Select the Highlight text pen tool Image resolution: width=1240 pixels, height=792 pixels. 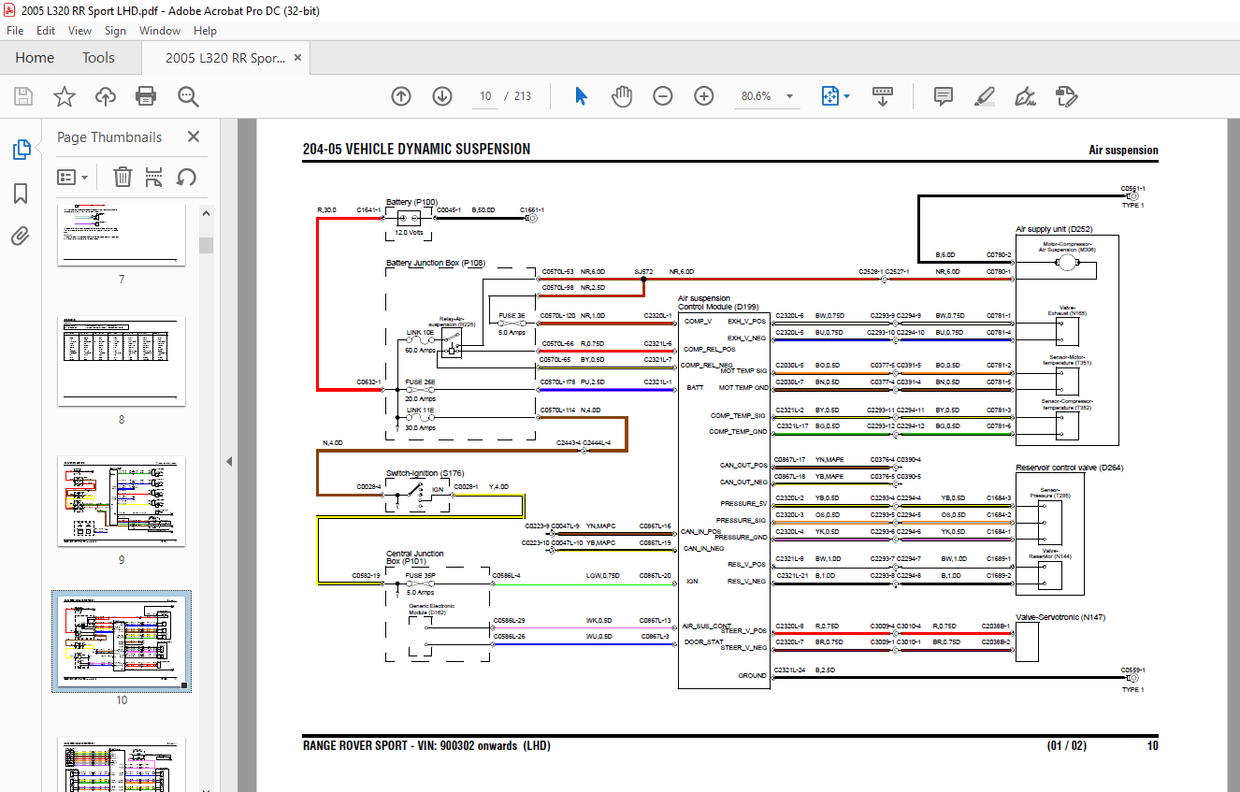click(984, 96)
